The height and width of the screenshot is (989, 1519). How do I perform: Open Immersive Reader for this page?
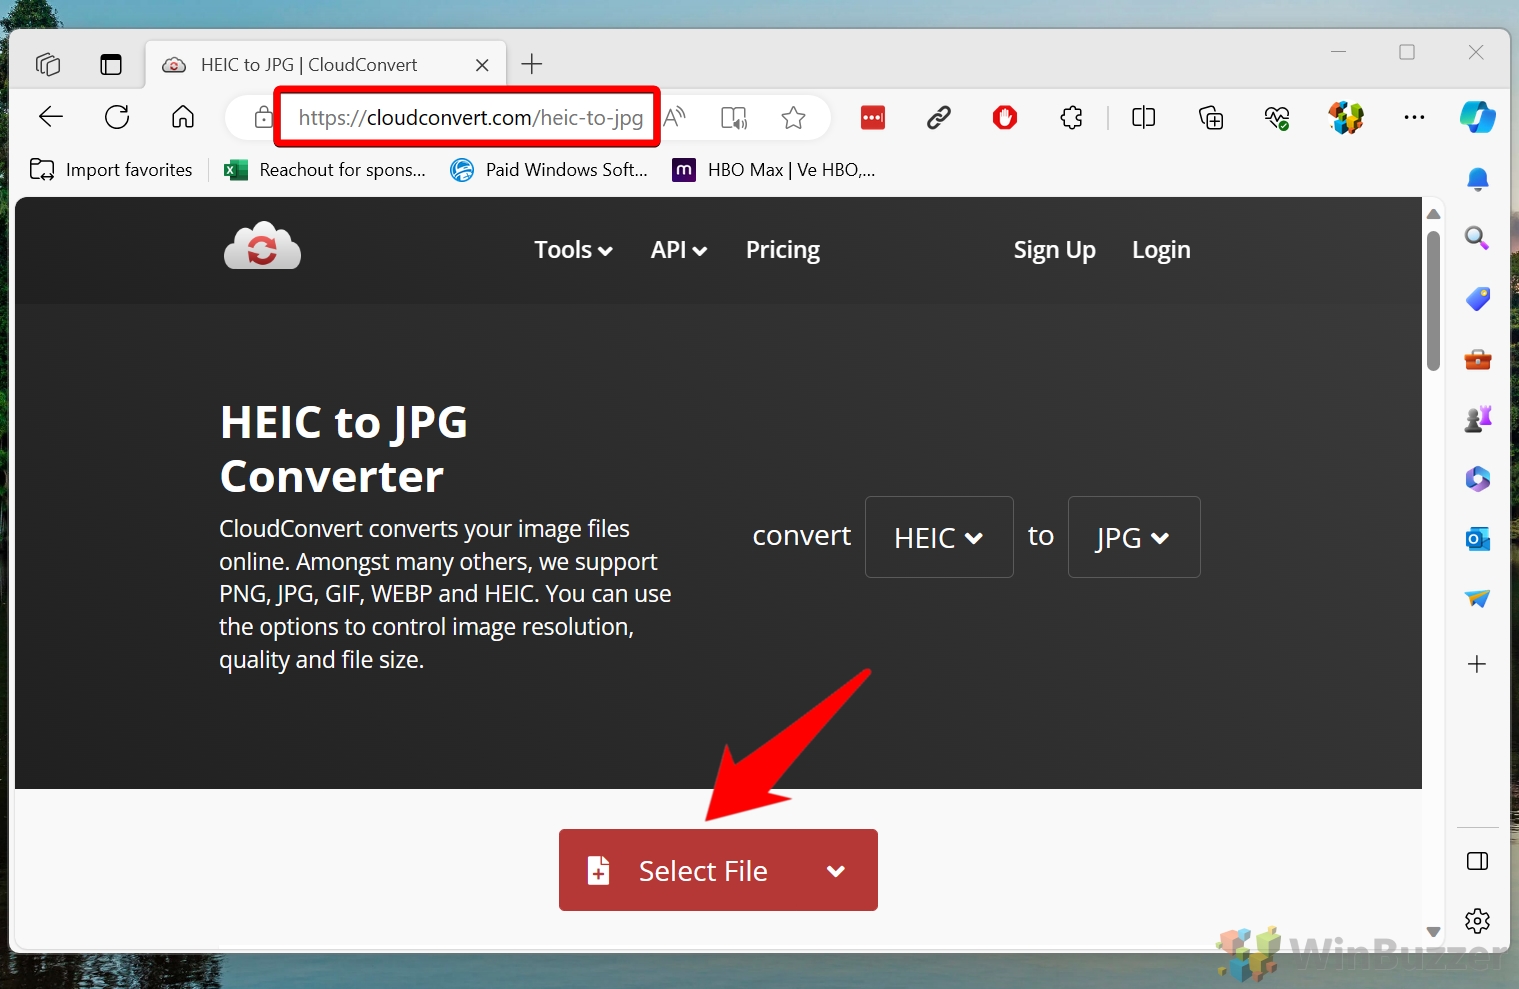[734, 118]
